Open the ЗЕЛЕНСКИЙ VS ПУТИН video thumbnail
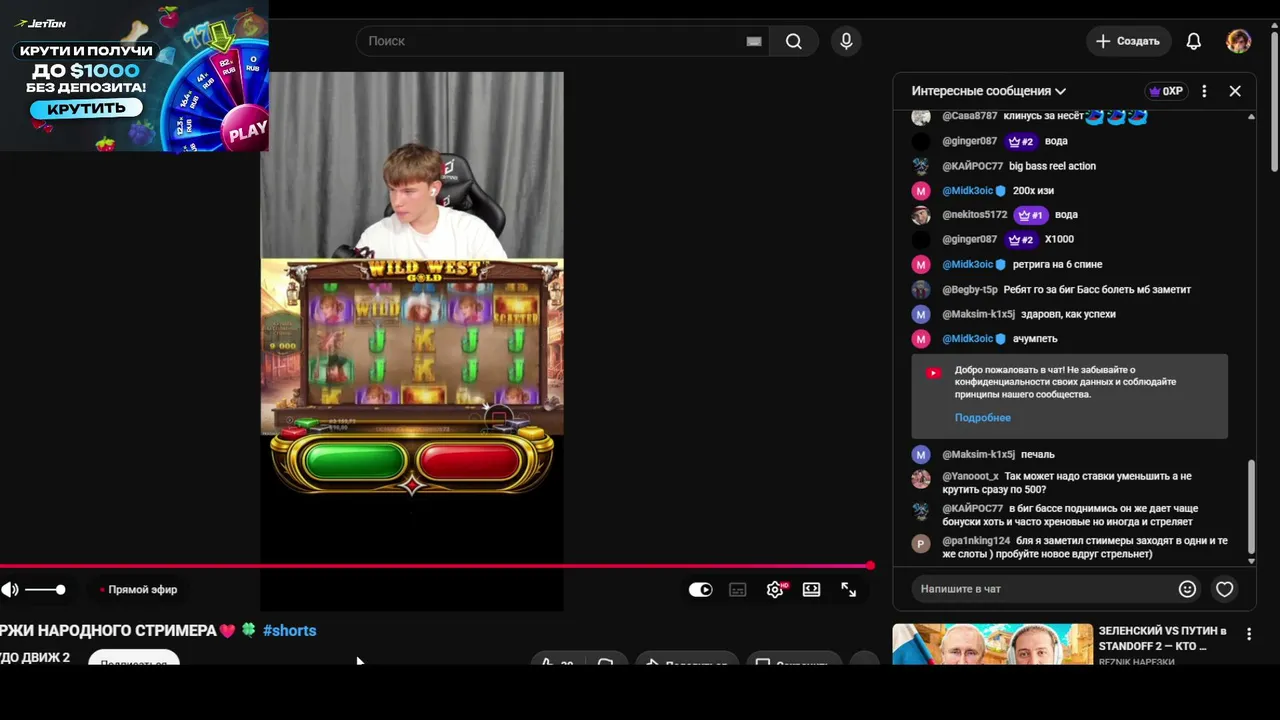This screenshot has height=720, width=1280. pyautogui.click(x=992, y=644)
